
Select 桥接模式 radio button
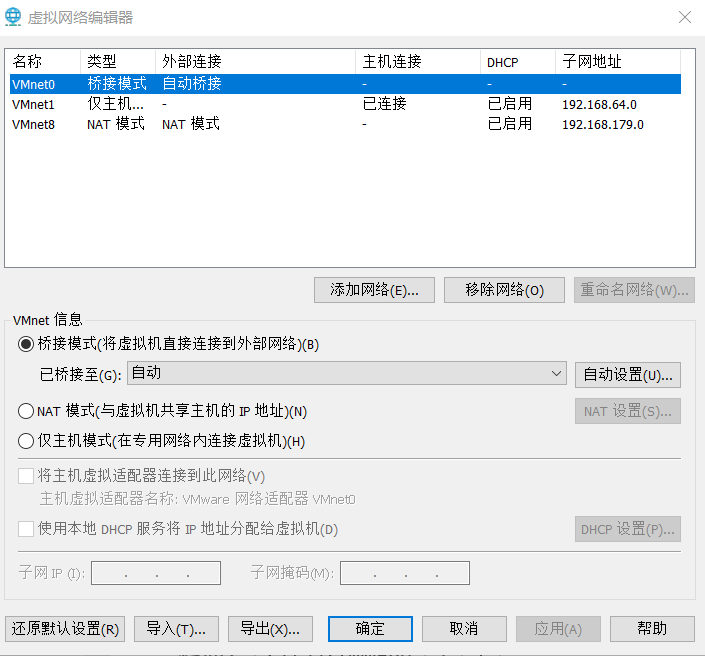[x=26, y=344]
